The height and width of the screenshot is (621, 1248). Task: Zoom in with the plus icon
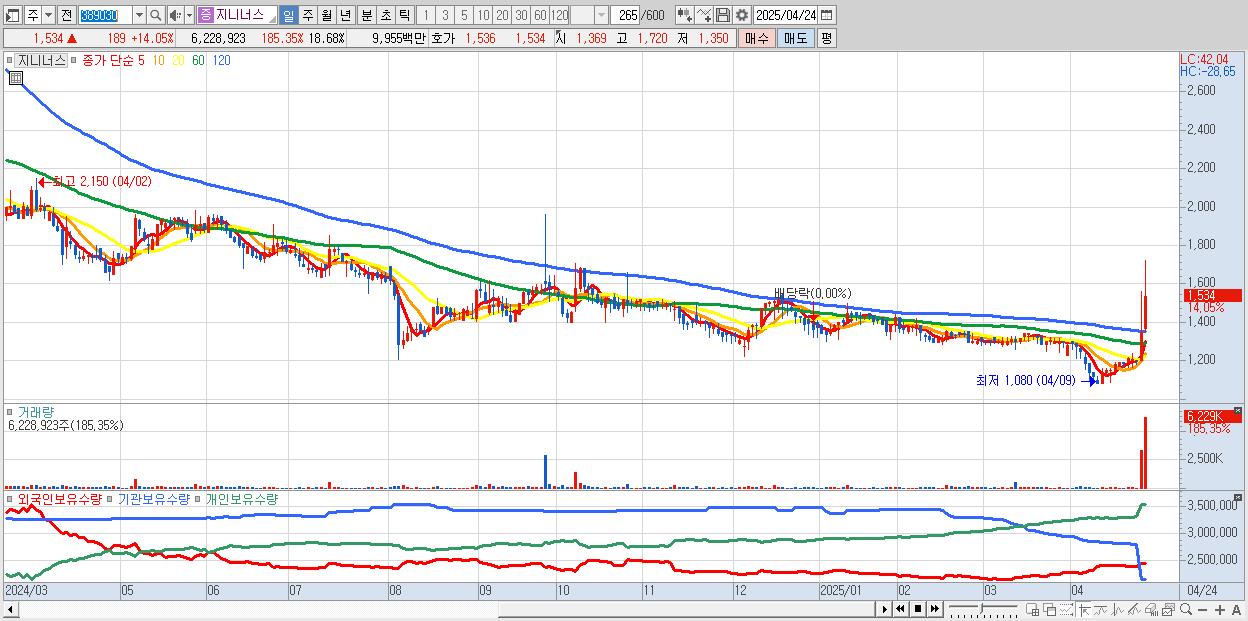(x=1220, y=610)
